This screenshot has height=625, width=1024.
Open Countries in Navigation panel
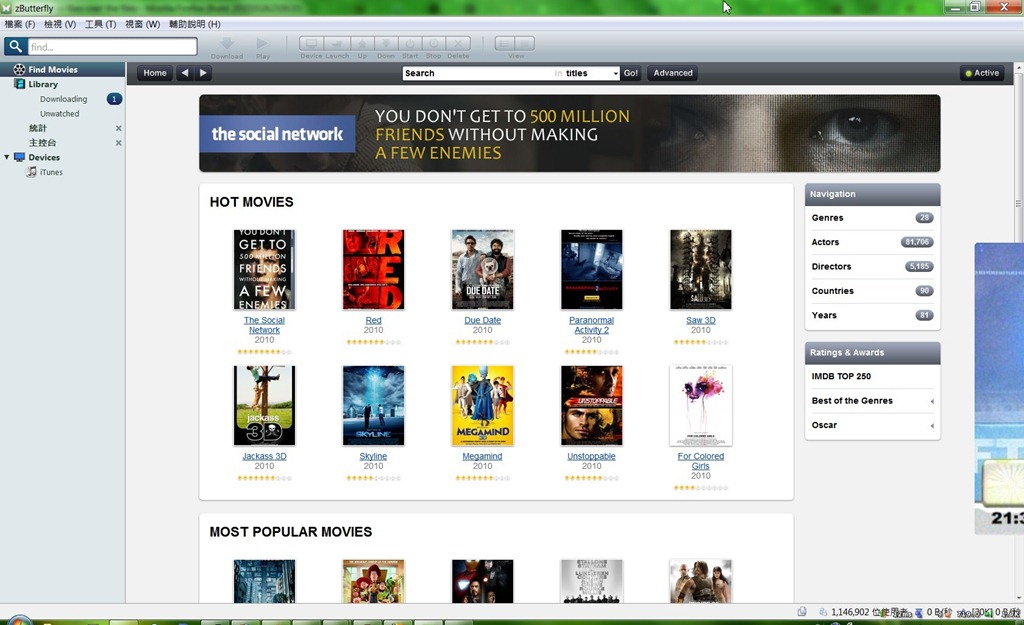click(x=872, y=291)
